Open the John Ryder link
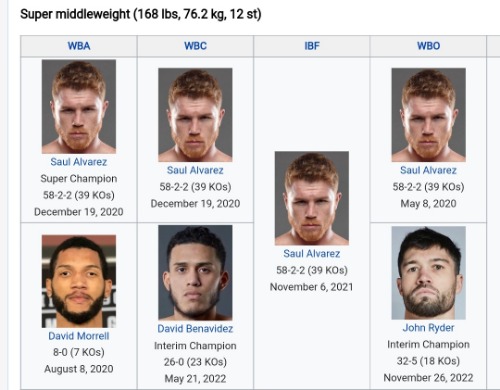The height and width of the screenshot is (390, 500). click(x=428, y=328)
